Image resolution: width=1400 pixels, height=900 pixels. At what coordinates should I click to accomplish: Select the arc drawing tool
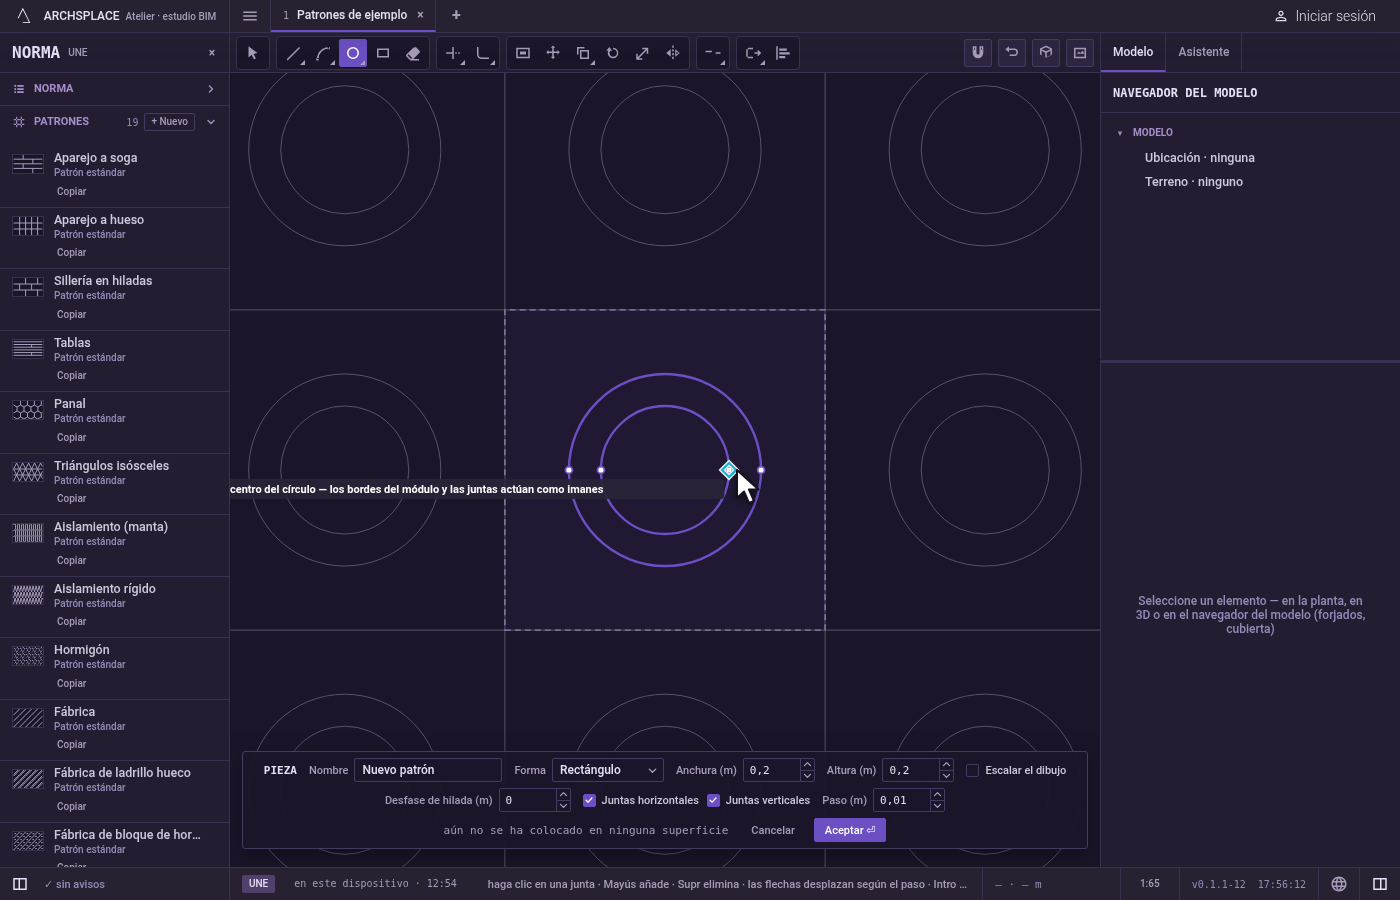(x=323, y=53)
